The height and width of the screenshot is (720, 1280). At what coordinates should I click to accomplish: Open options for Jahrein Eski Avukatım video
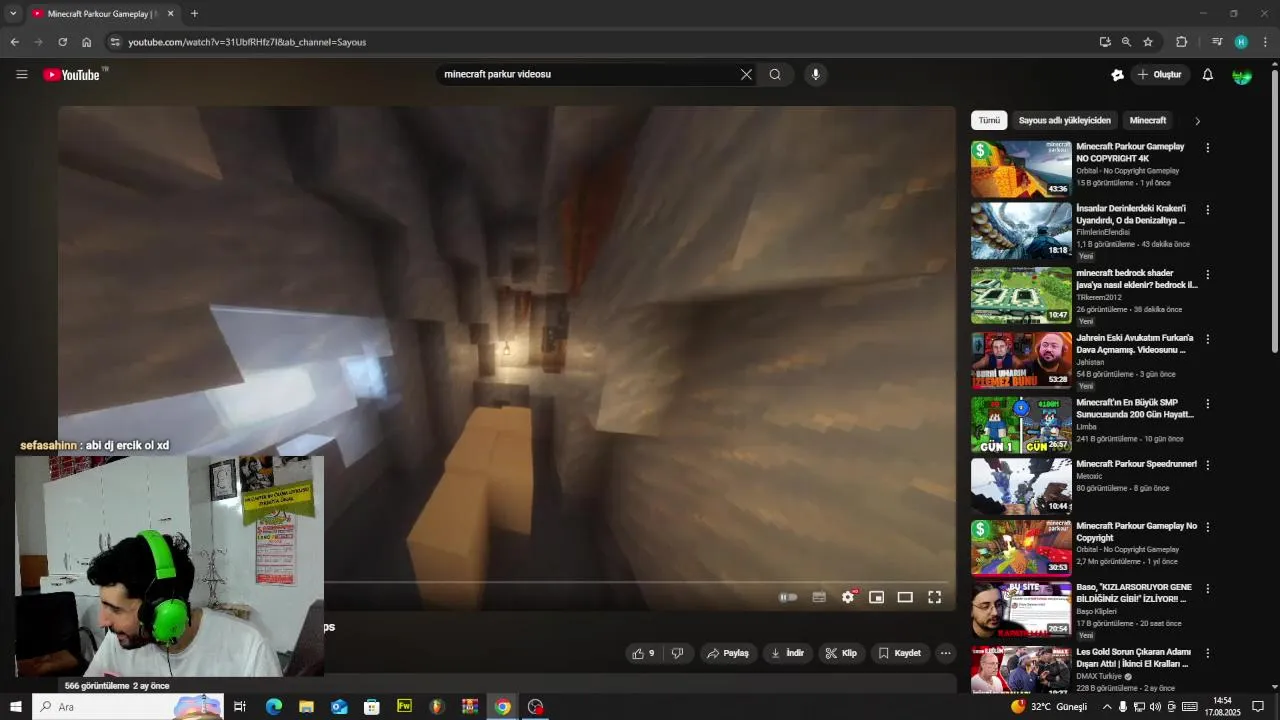pos(1208,339)
